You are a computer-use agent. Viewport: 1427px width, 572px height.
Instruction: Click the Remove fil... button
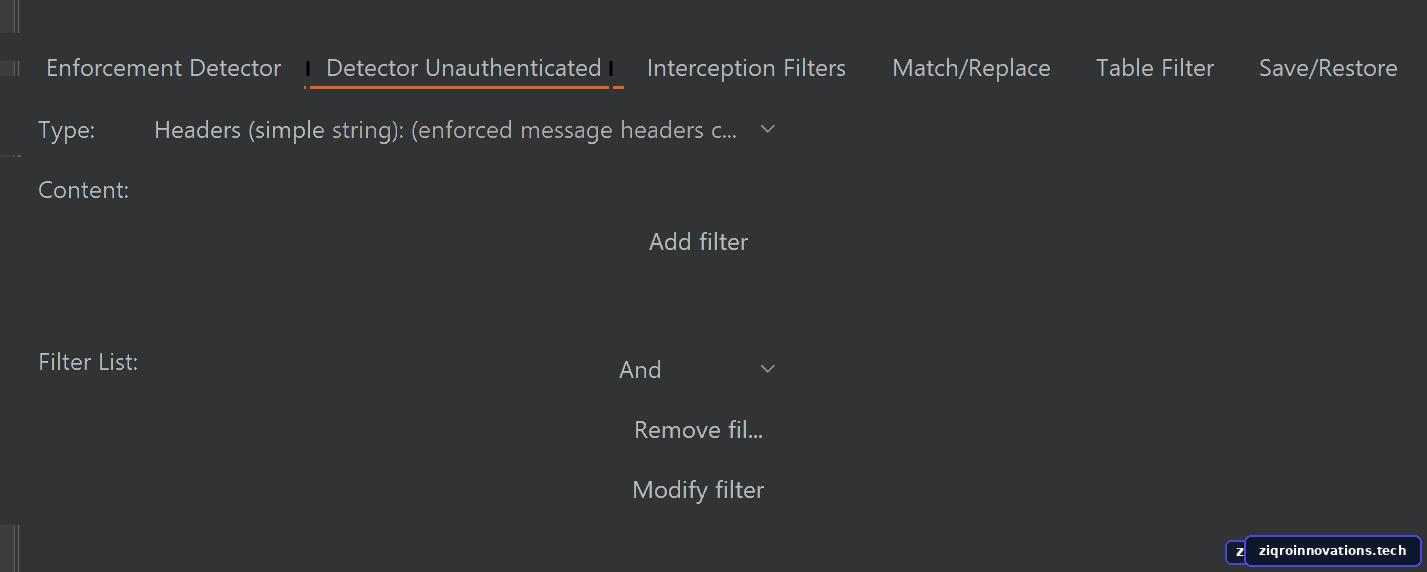[698, 430]
